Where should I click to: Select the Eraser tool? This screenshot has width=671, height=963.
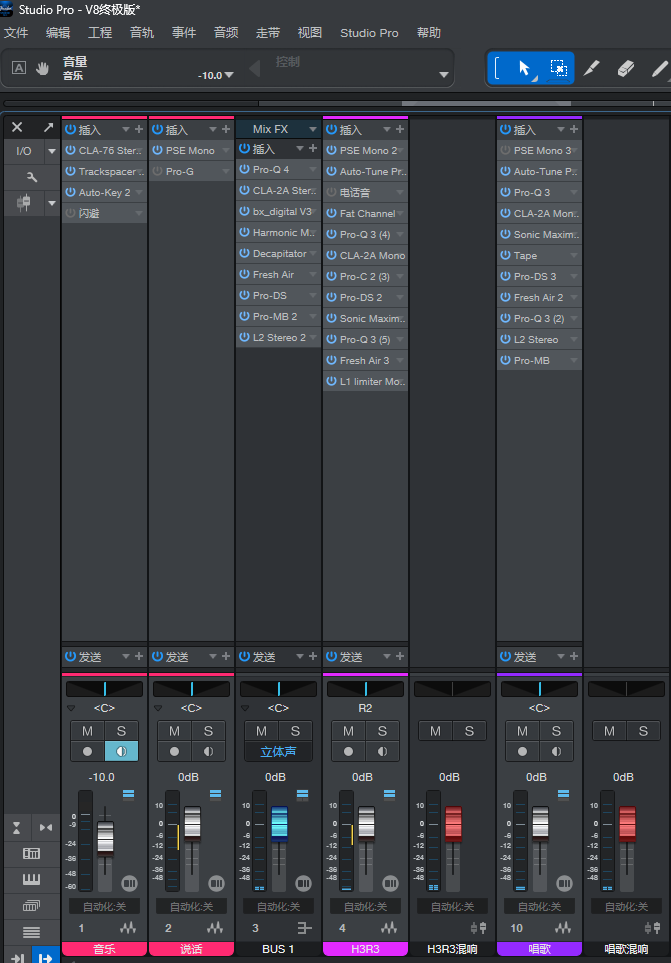coord(625,68)
